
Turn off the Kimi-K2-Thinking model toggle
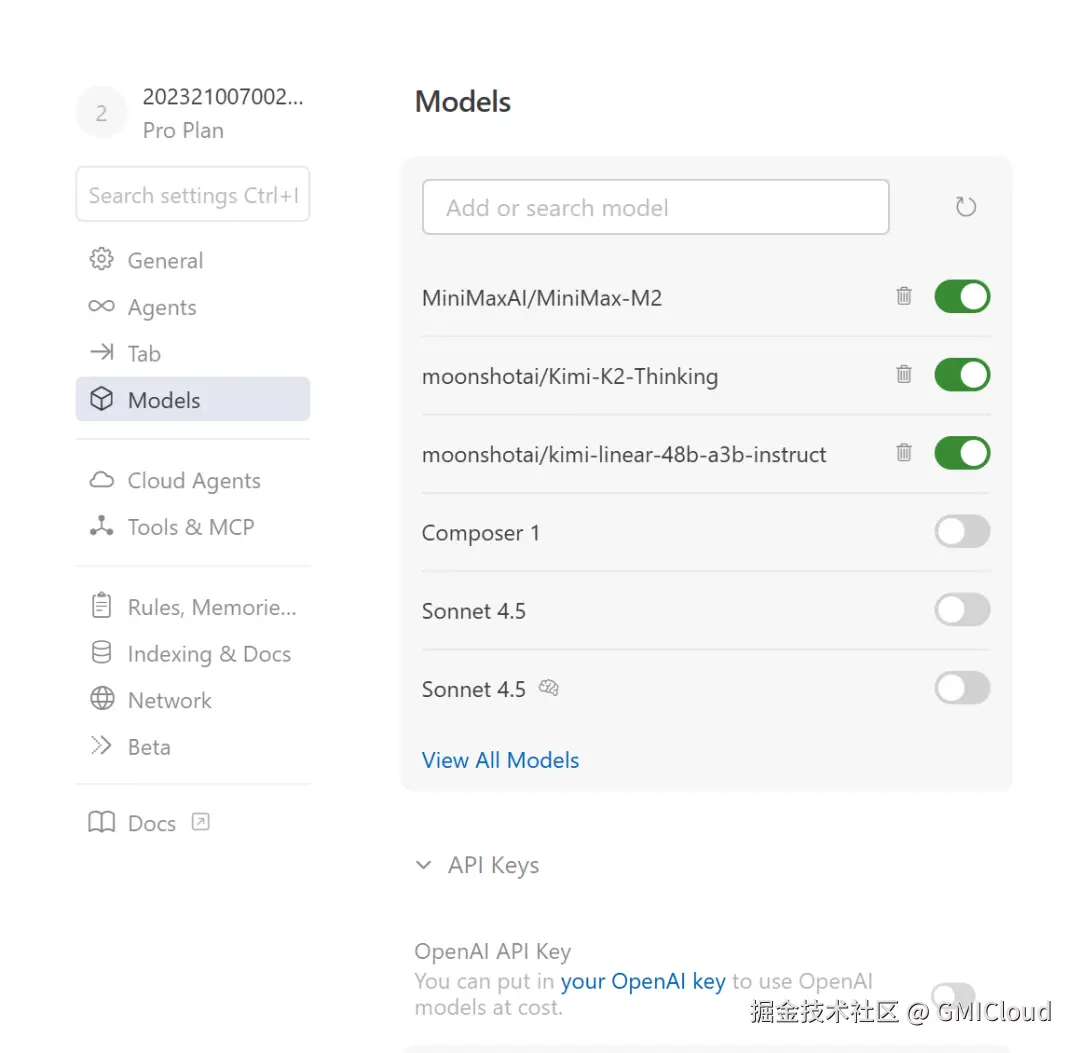tap(961, 375)
